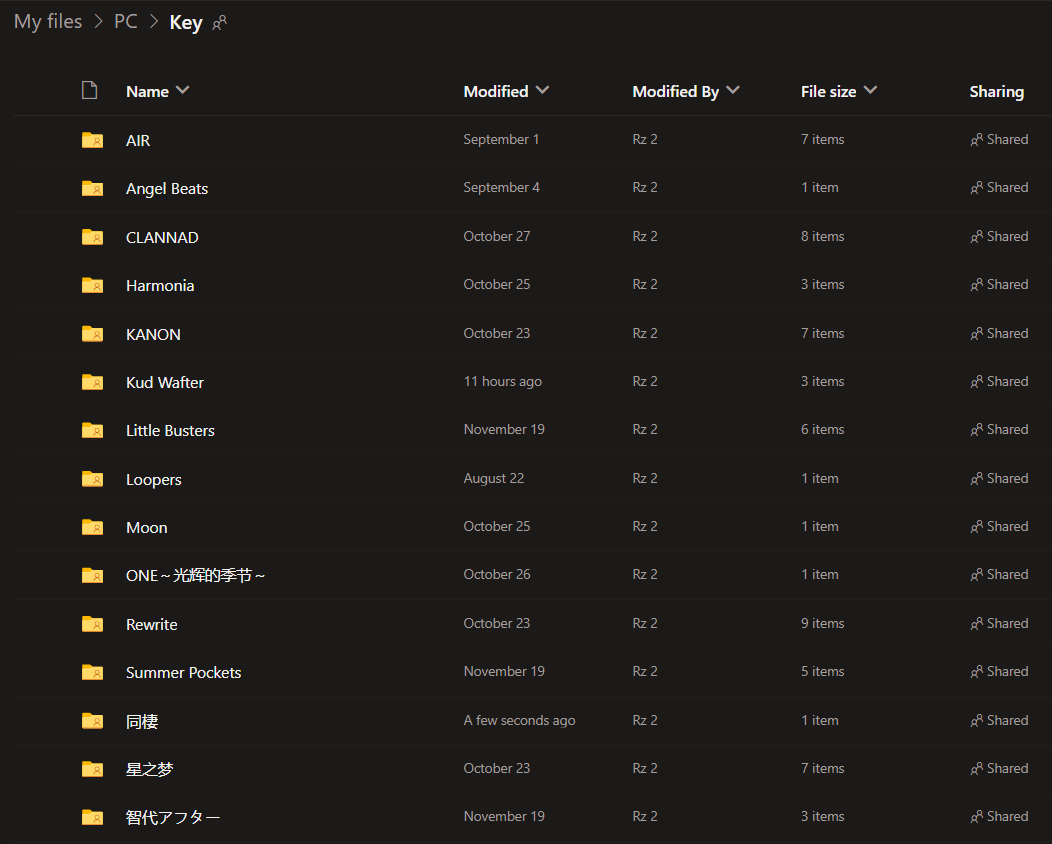
Task: Open the Angel Beats folder
Action: pos(167,189)
